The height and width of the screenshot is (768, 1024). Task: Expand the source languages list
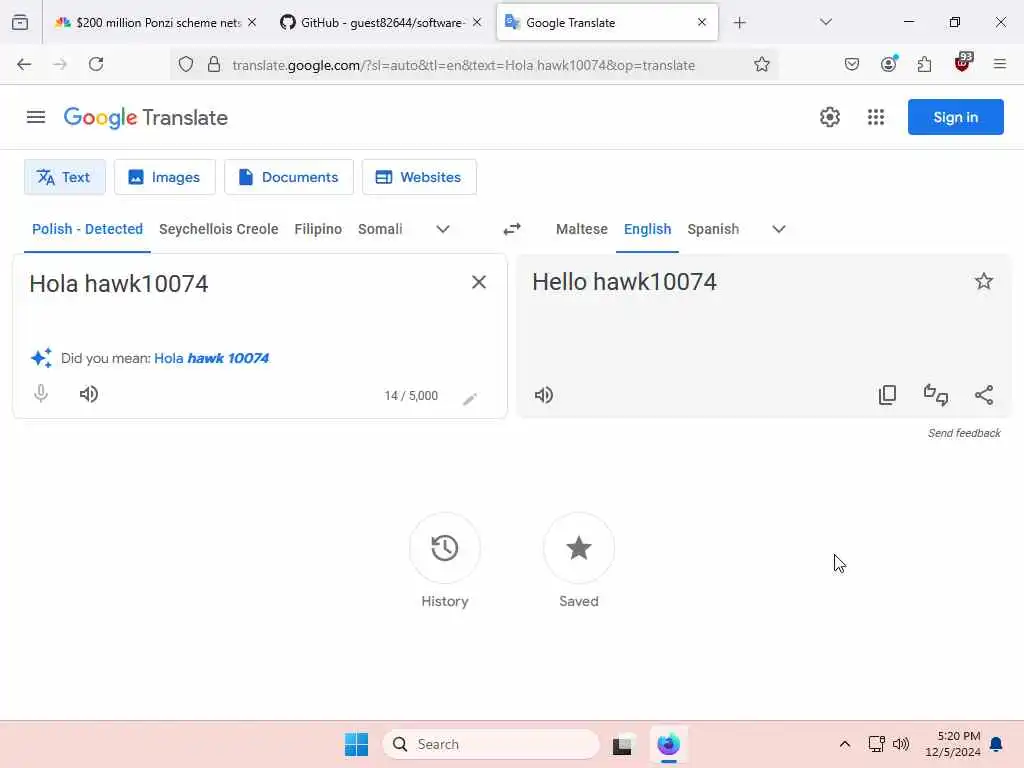pyautogui.click(x=443, y=229)
